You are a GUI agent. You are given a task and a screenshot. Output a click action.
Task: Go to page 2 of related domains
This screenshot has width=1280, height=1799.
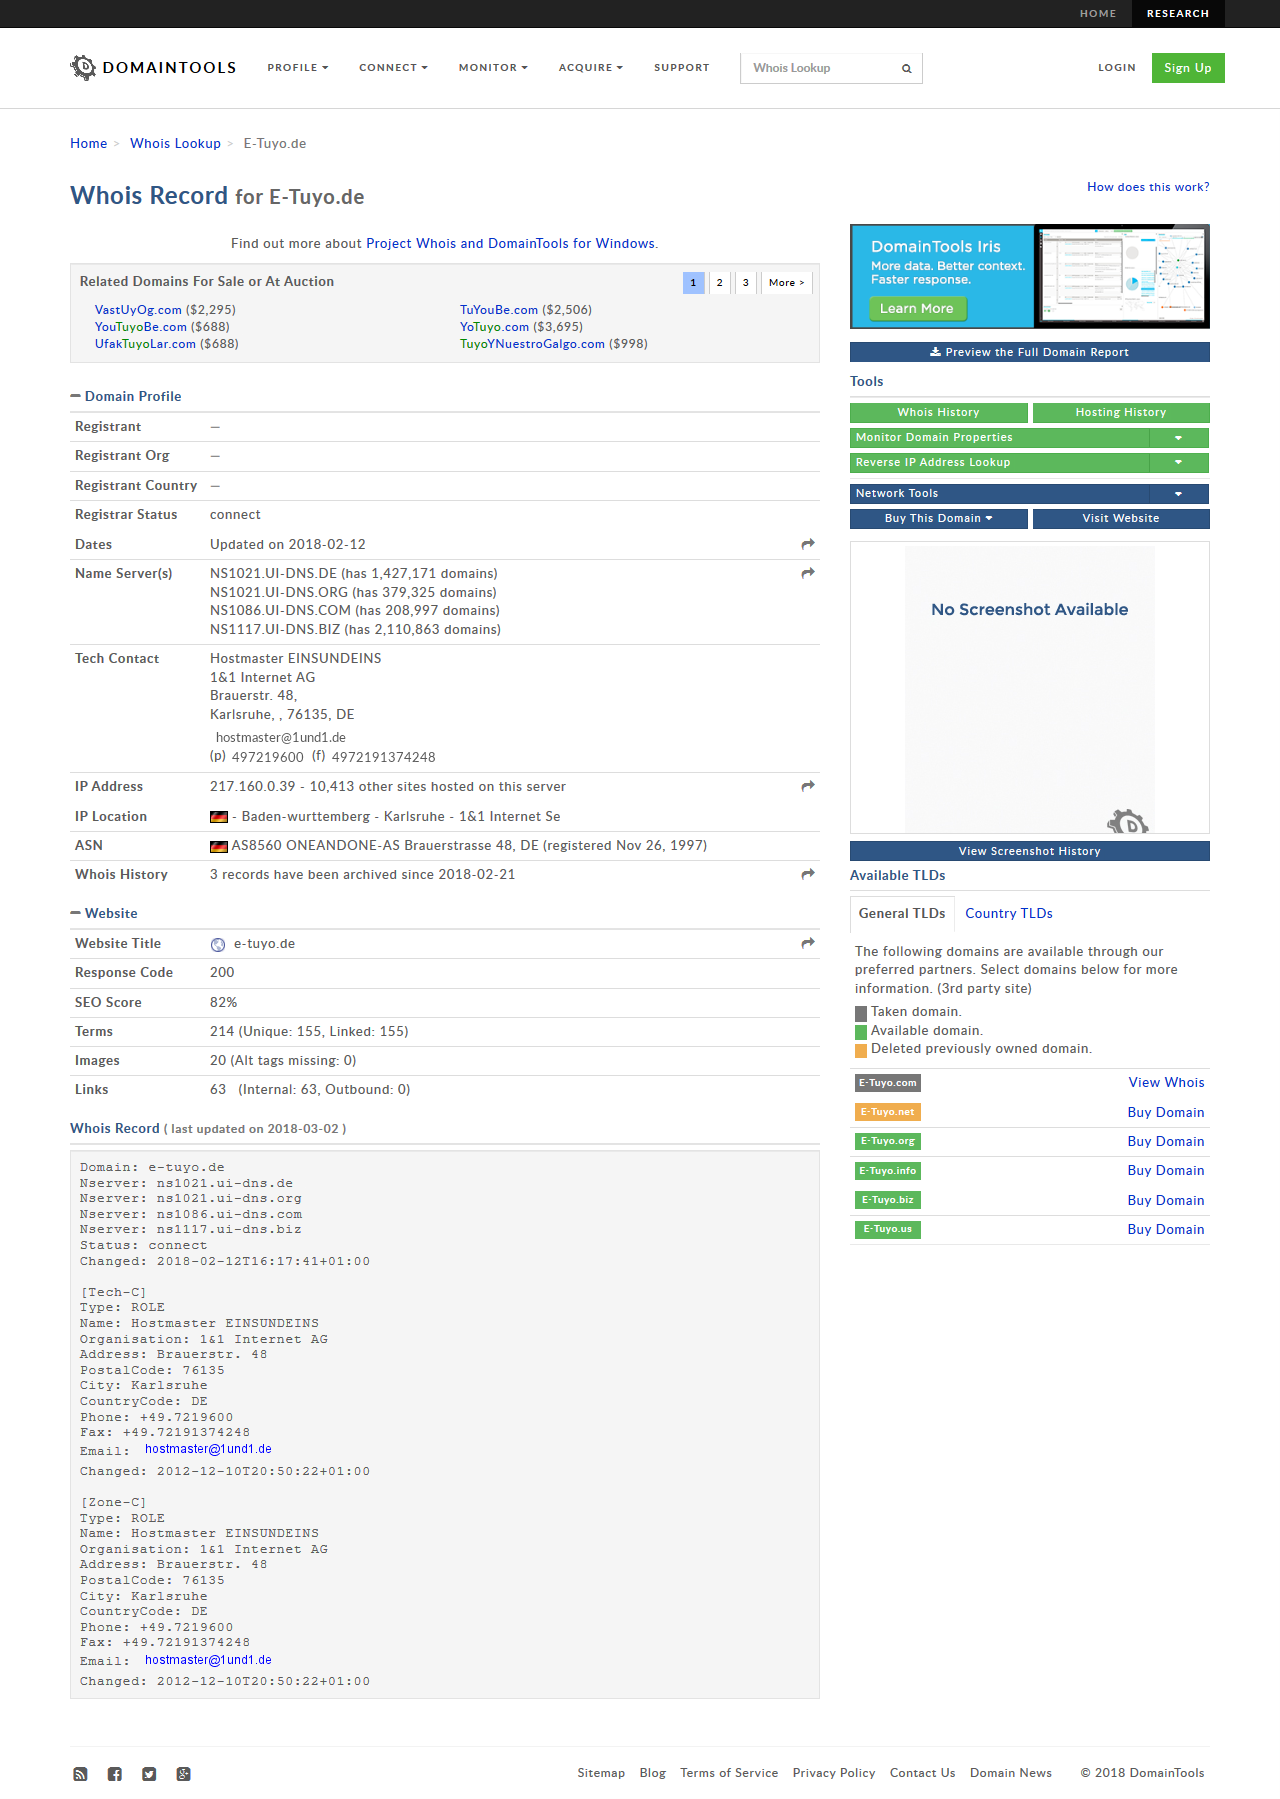click(719, 283)
